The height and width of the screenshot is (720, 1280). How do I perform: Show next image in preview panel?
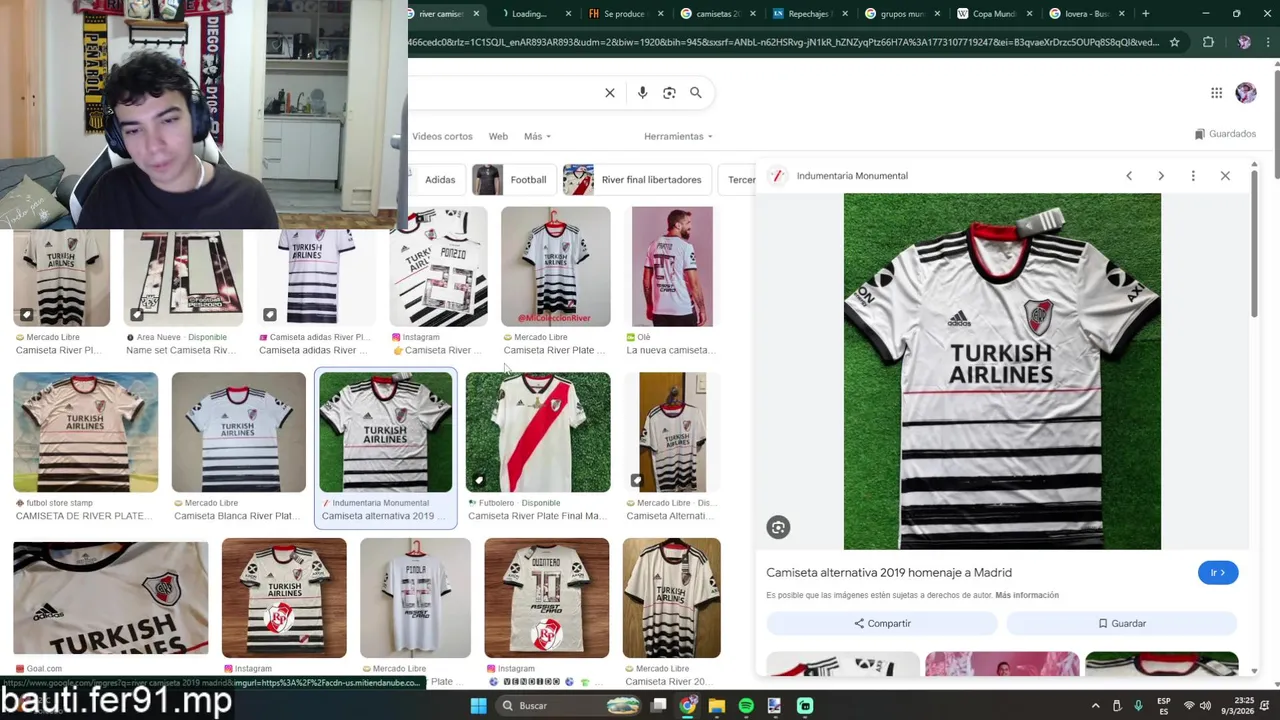pos(1161,176)
